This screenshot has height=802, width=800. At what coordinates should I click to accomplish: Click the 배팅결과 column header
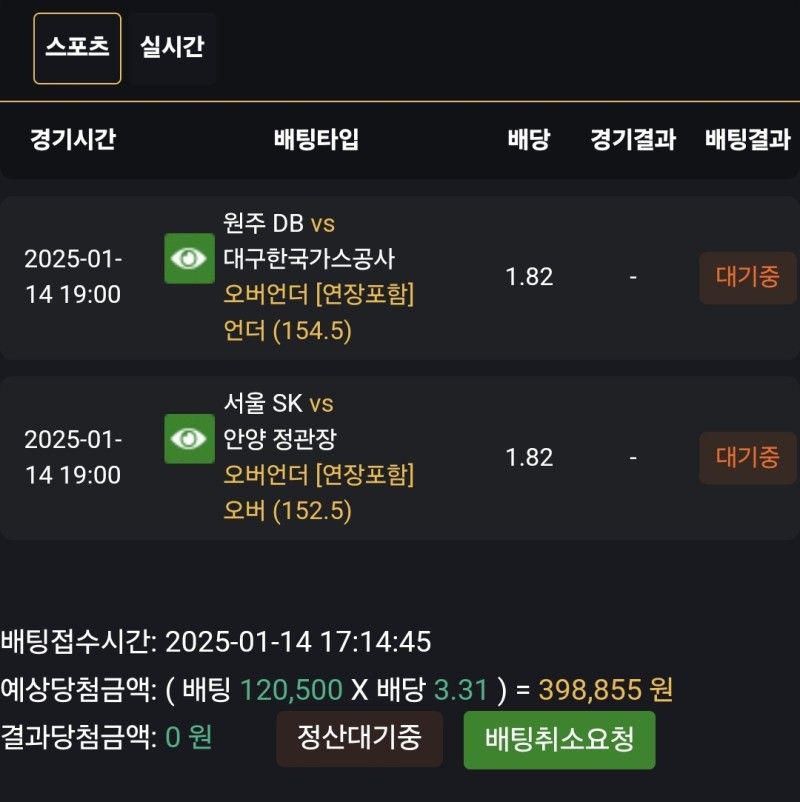747,140
